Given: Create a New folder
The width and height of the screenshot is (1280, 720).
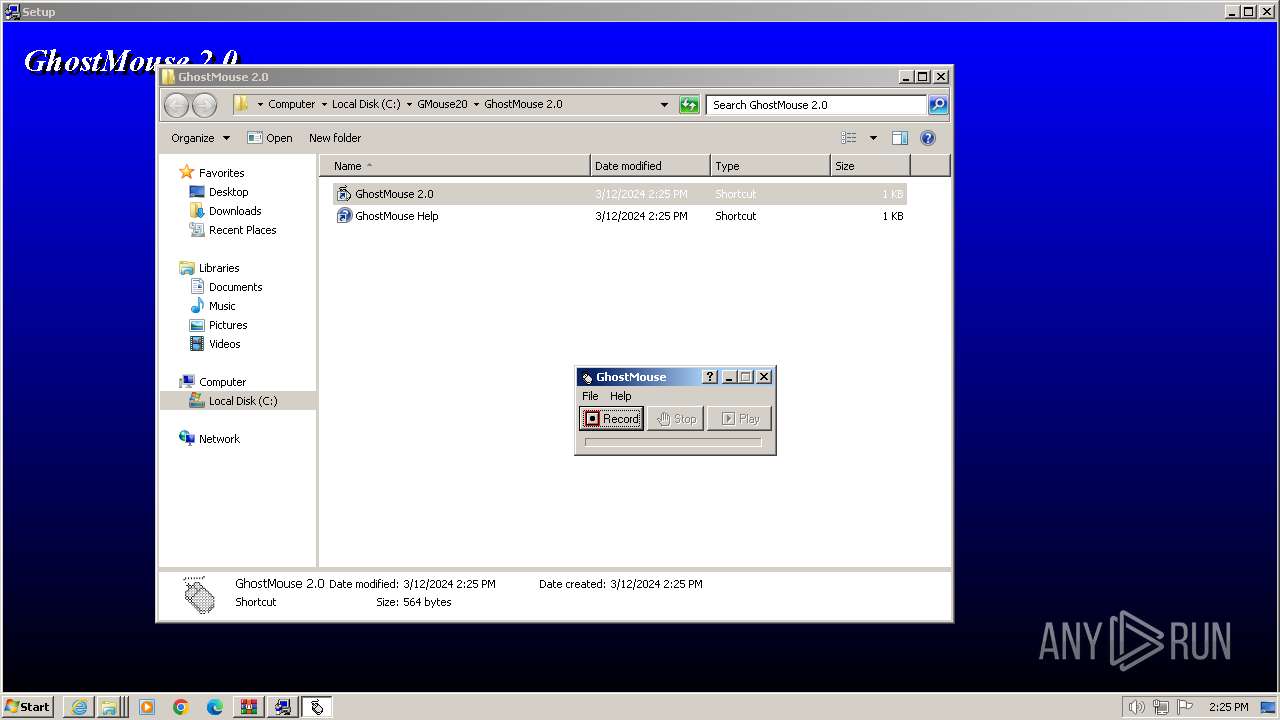Looking at the screenshot, I should pos(335,138).
